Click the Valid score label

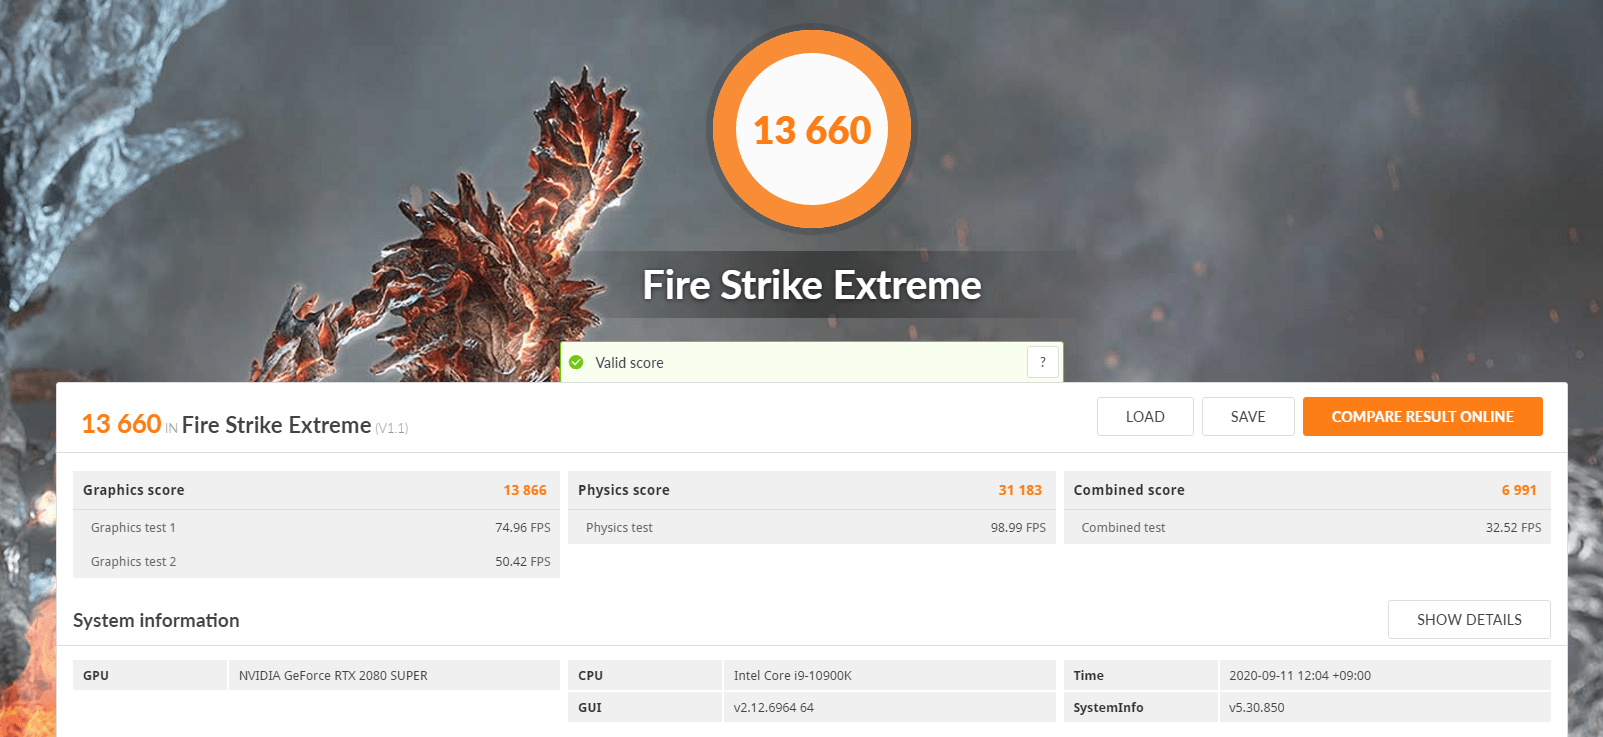(x=629, y=363)
